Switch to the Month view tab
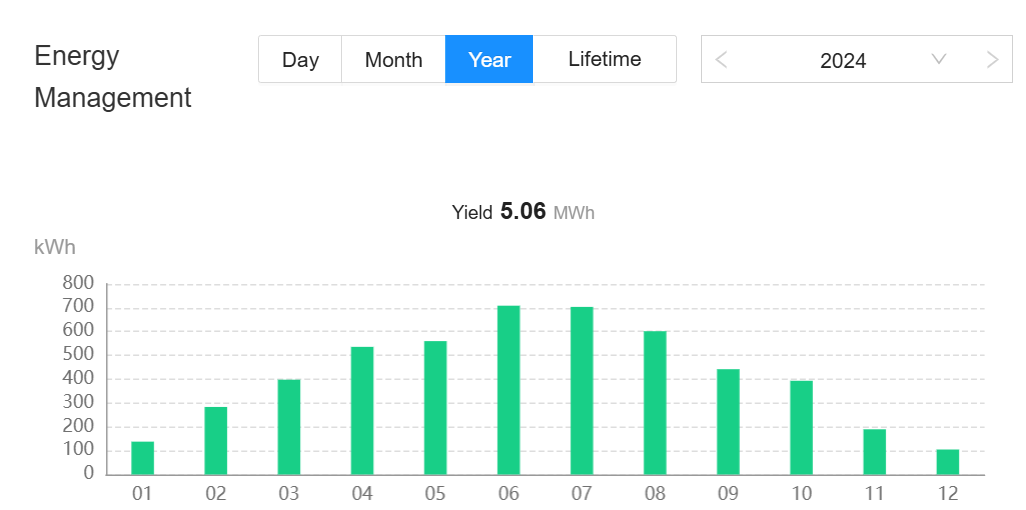Screen dimensions: 1026x510 click(393, 60)
